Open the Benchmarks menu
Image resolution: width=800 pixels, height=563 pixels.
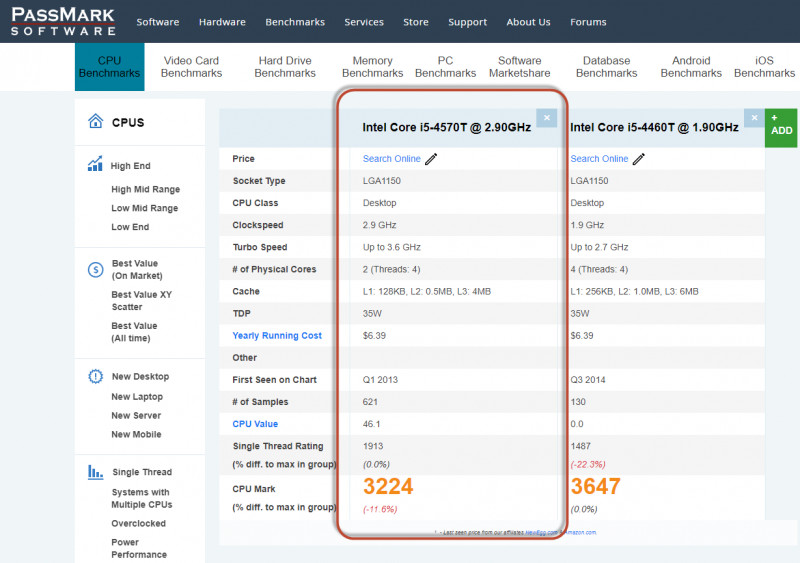click(x=295, y=22)
